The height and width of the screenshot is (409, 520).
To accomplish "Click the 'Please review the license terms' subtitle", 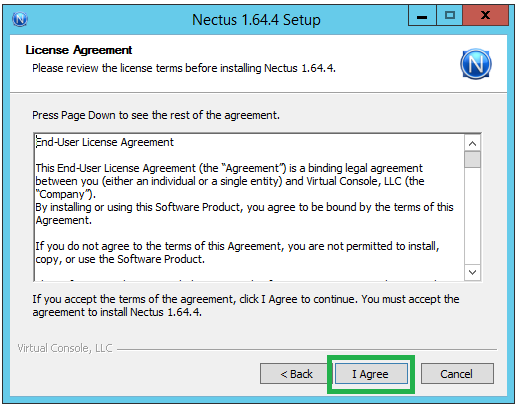I will pos(184,68).
